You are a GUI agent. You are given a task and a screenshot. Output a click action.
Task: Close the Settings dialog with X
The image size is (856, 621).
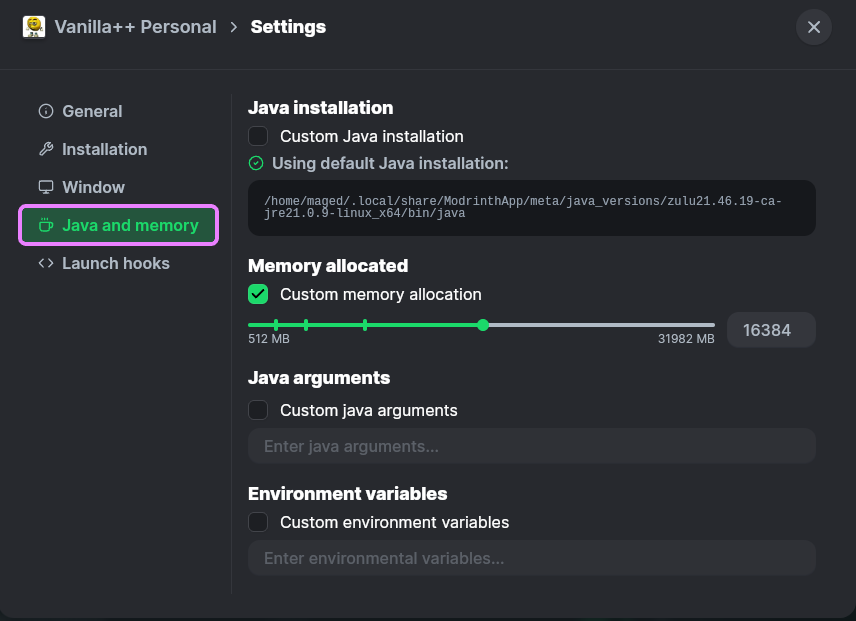pyautogui.click(x=813, y=27)
